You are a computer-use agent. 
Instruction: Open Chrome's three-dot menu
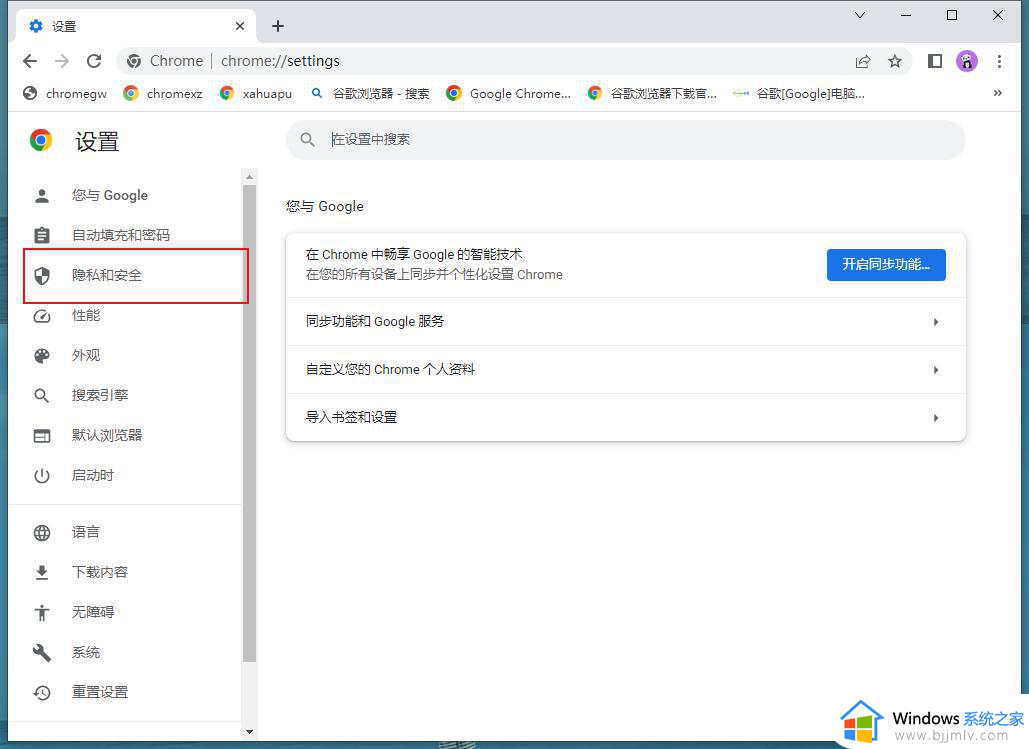[x=999, y=61]
